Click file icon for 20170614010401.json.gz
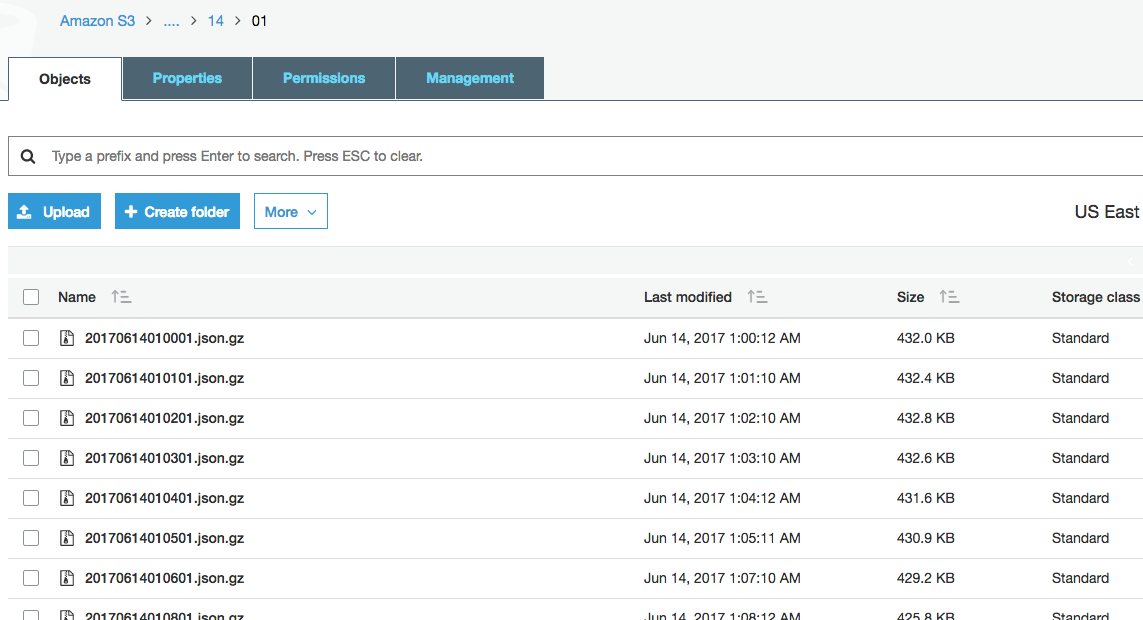Screen dimensions: 1143x620 point(67,498)
